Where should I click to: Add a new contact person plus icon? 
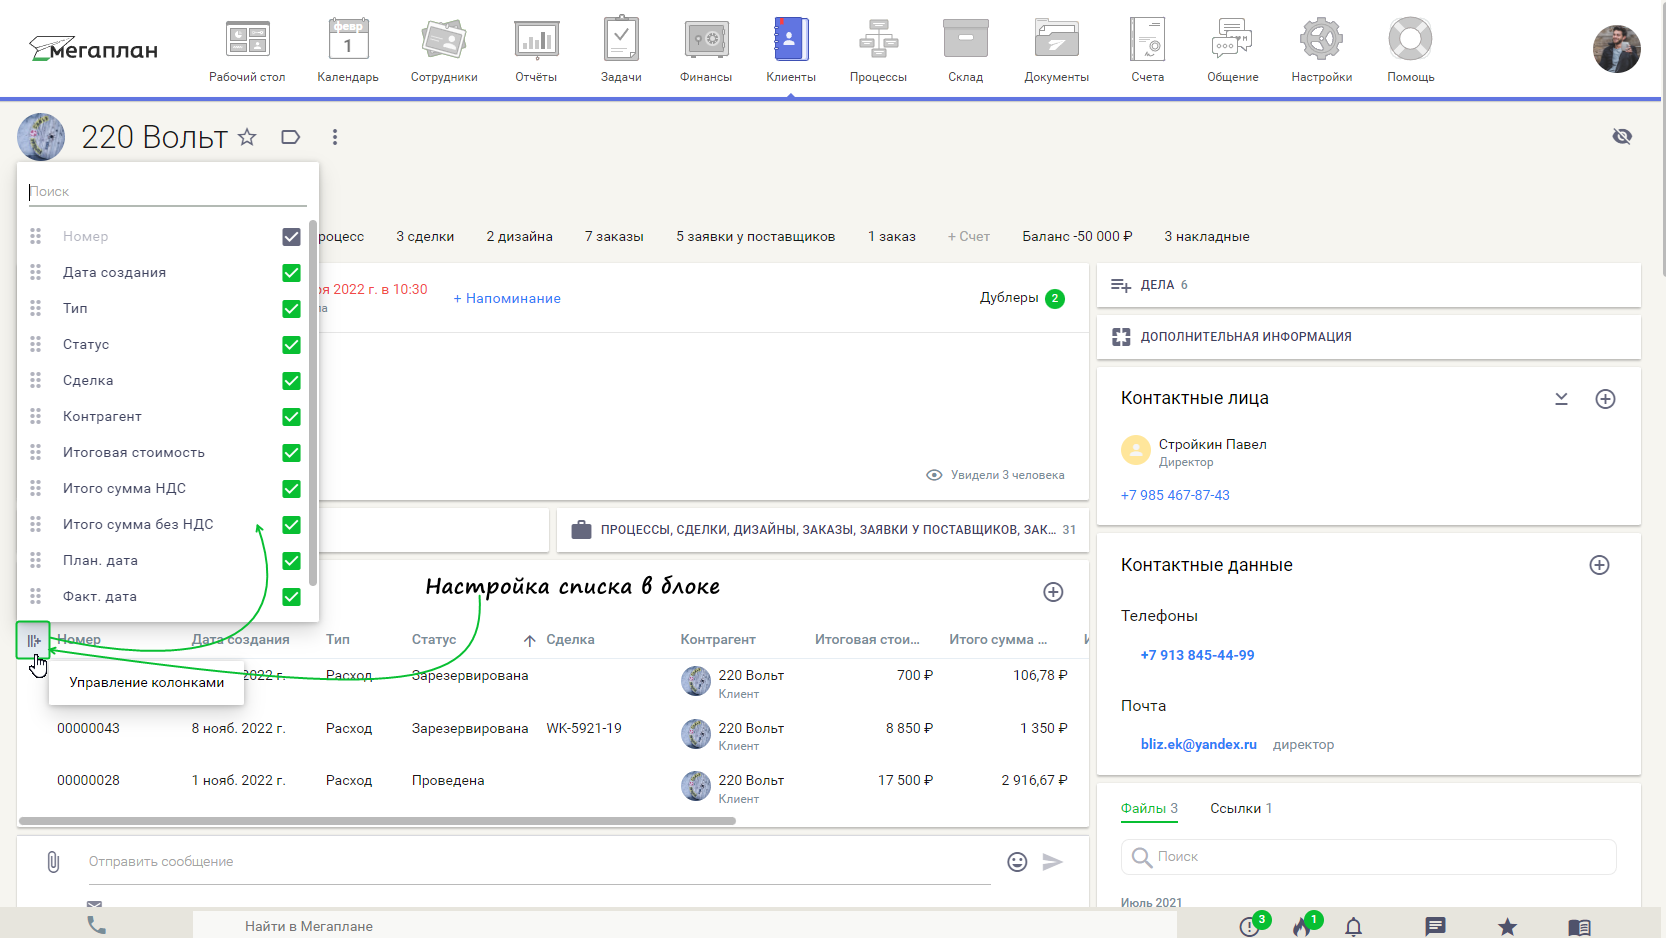[x=1605, y=399]
